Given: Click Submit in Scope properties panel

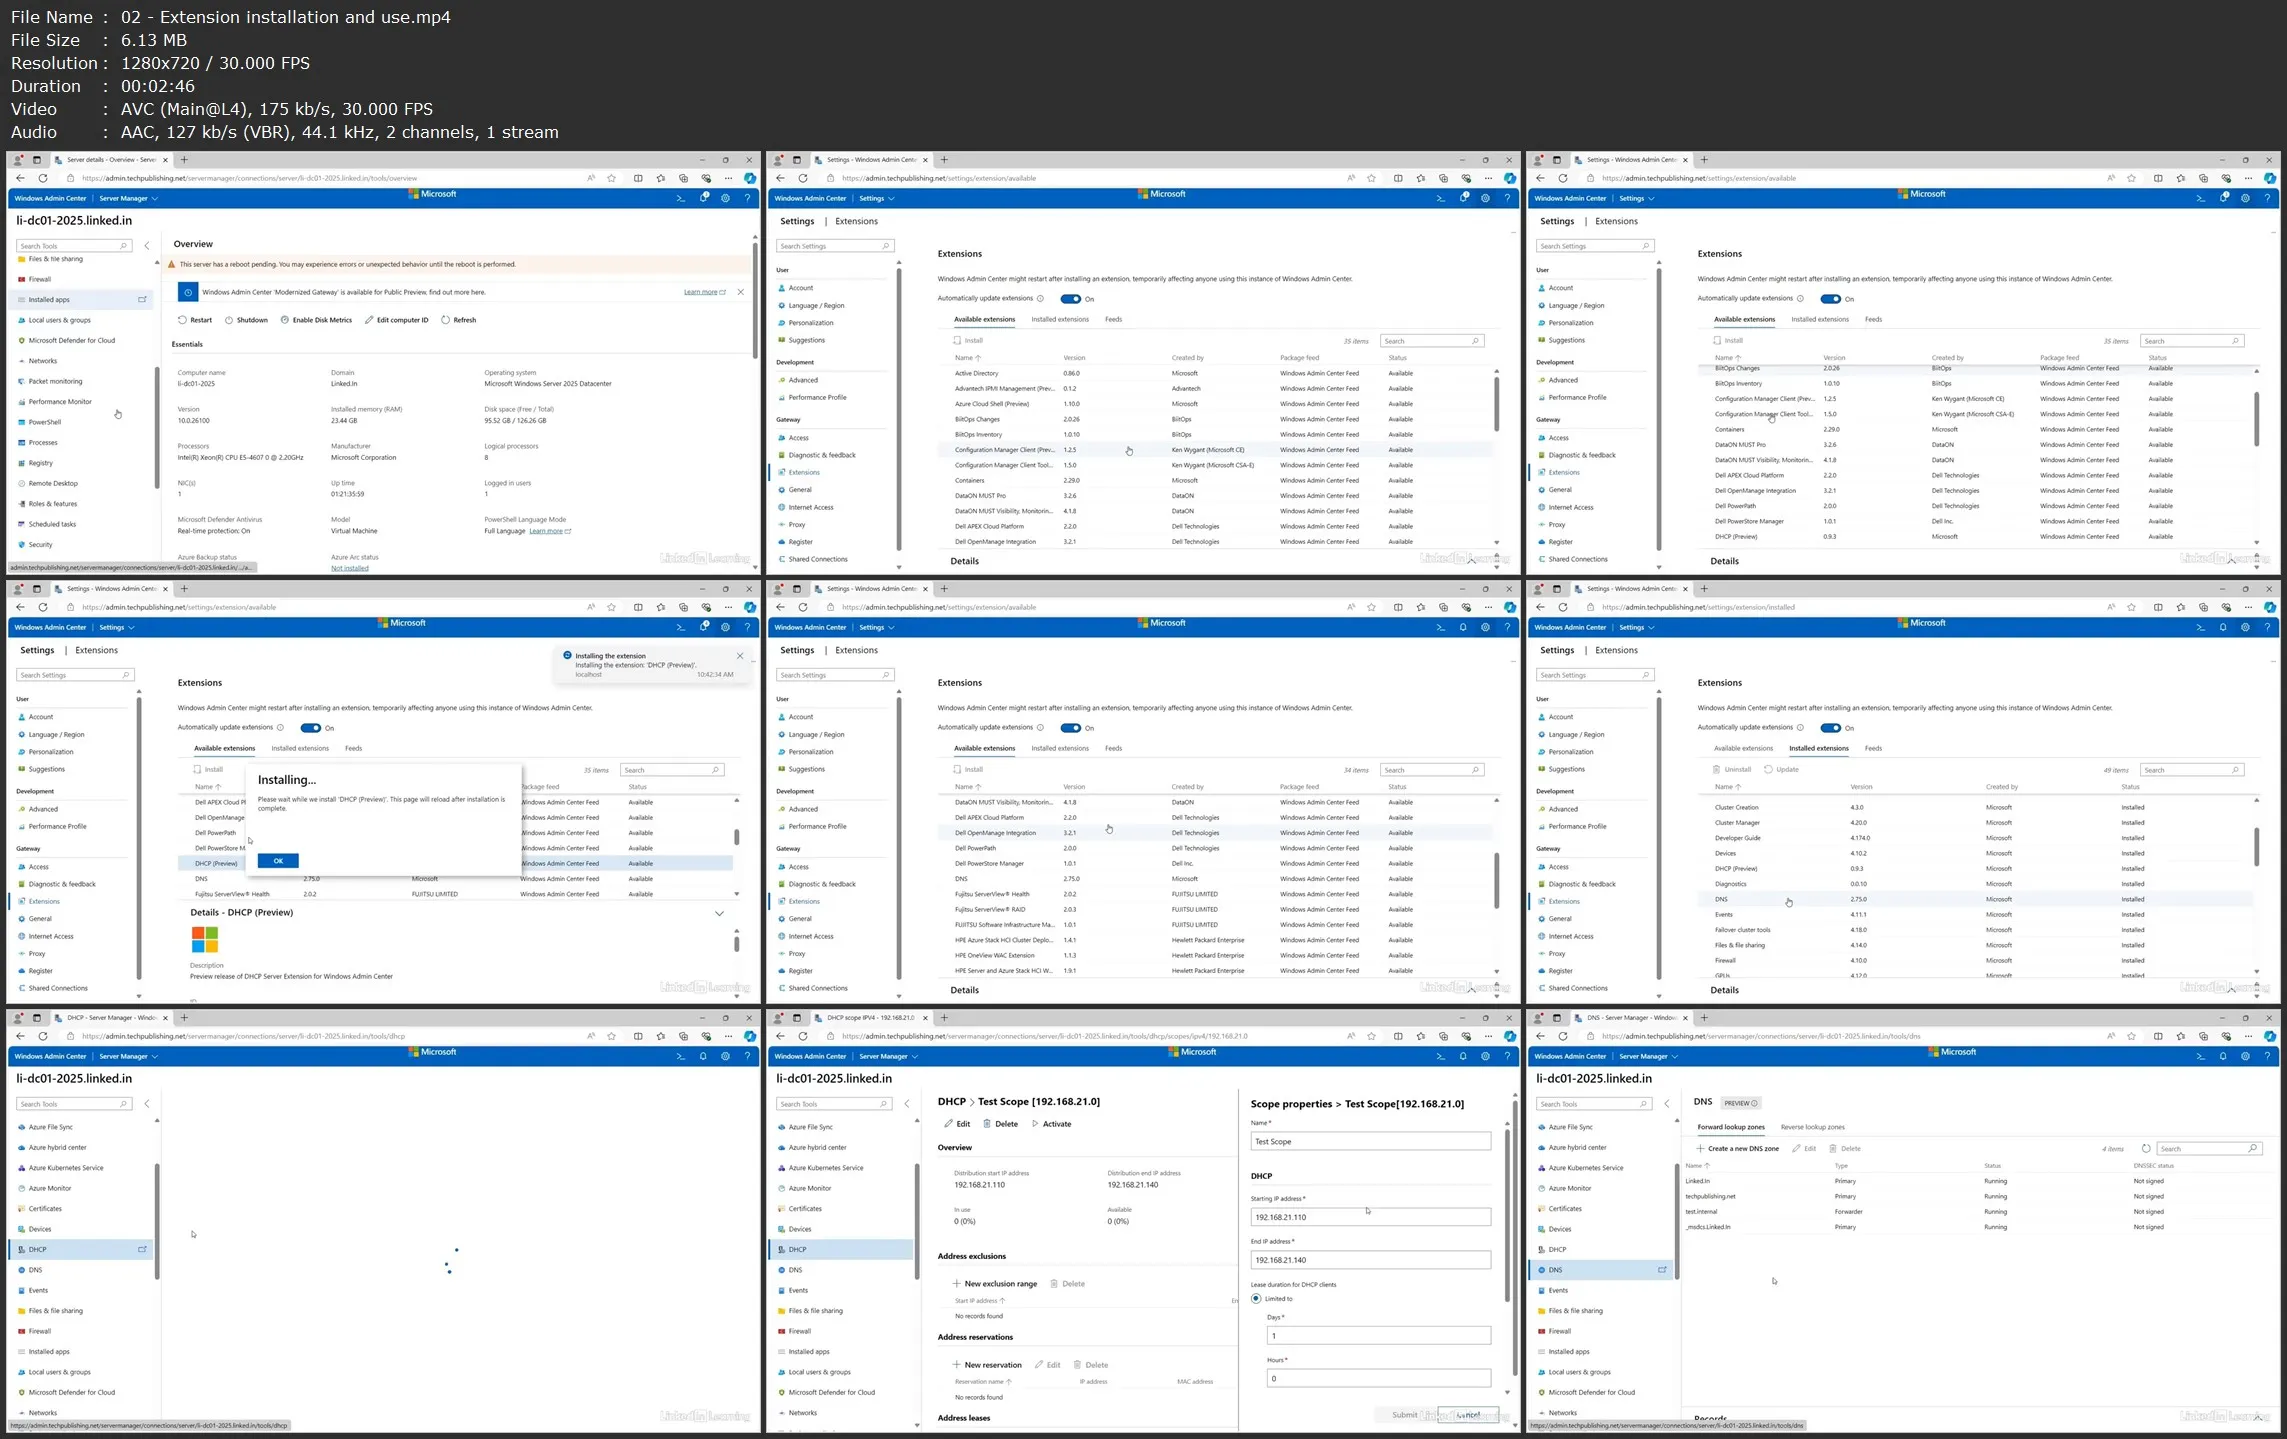Looking at the screenshot, I should point(1404,1415).
